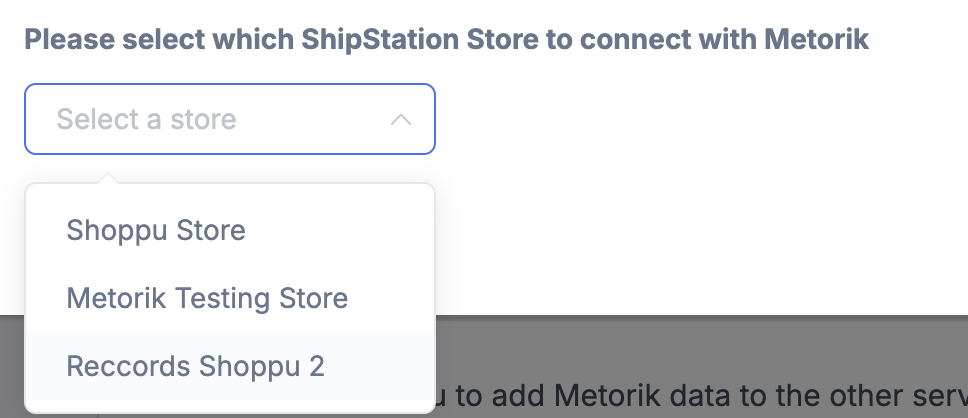Image resolution: width=968 pixels, height=418 pixels.
Task: Click the up-chevron icon in the store field
Action: tap(401, 119)
